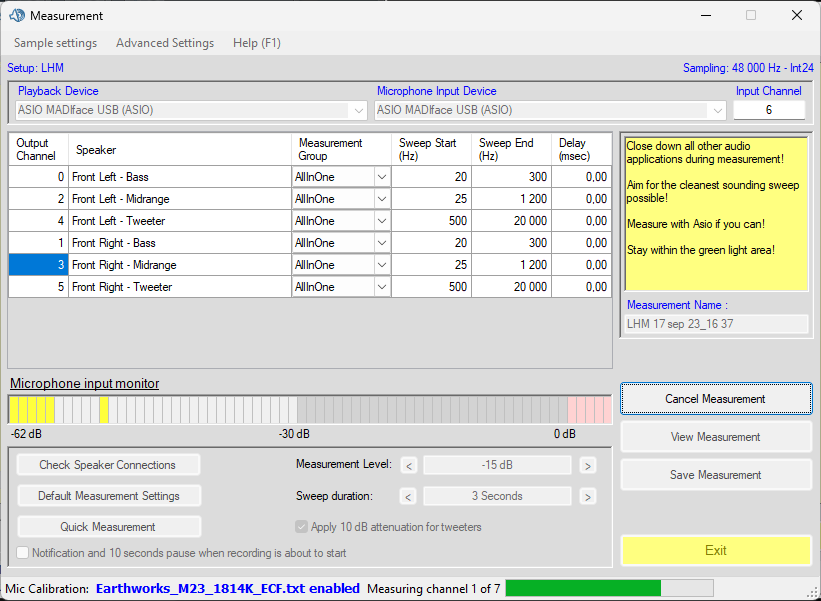Decrease Measurement Level with left arrow
821x601 pixels.
408,465
